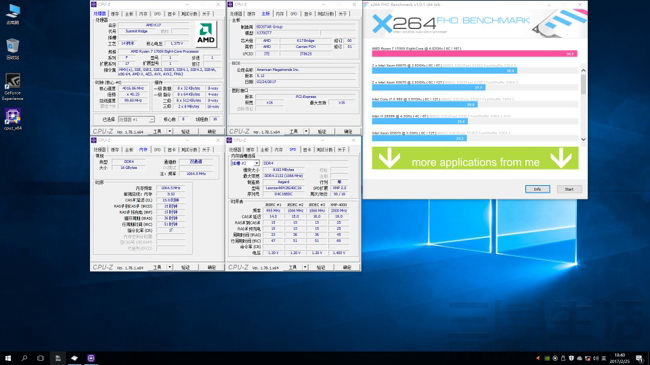This screenshot has height=365, width=650.
Task: Click the CPU-Z title icon of the mainboard window
Action: [x=230, y=4]
